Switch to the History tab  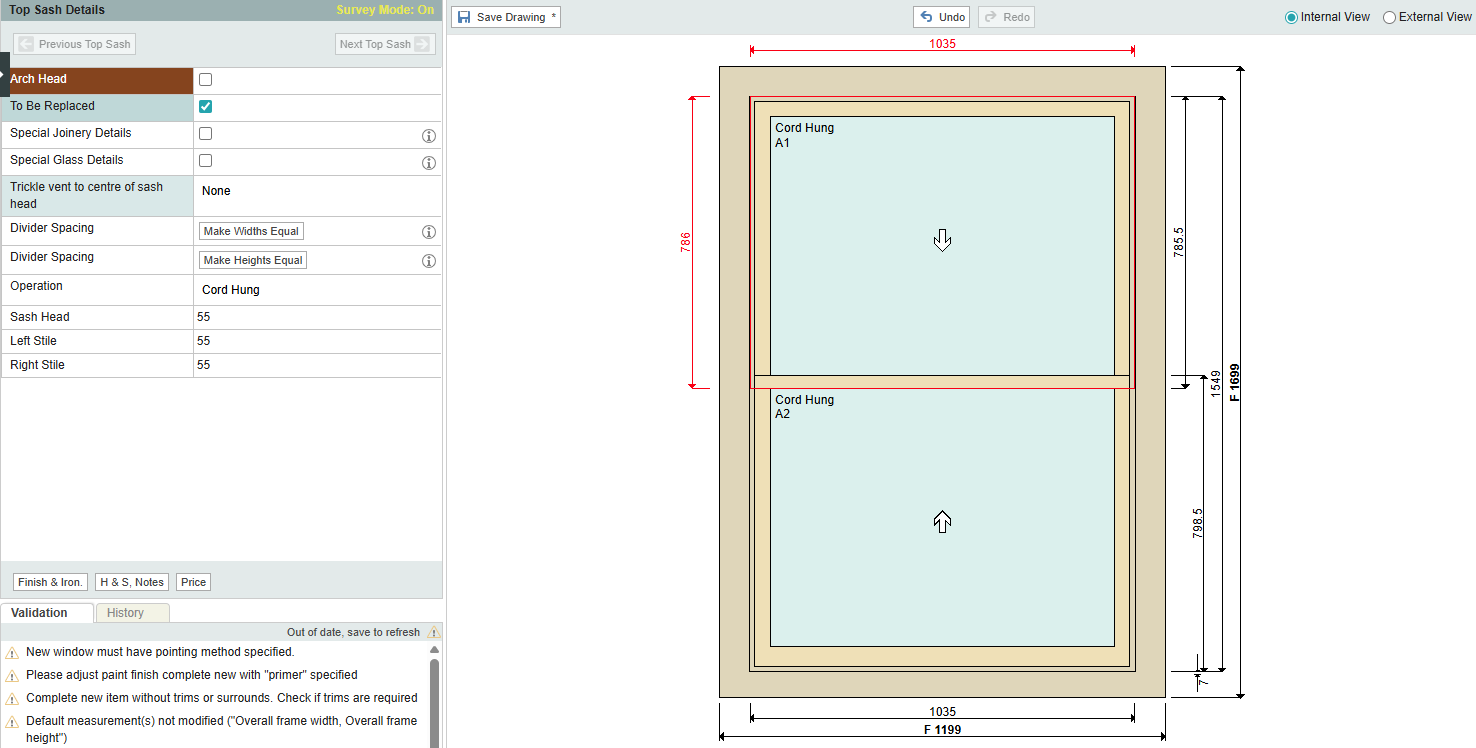(x=126, y=613)
